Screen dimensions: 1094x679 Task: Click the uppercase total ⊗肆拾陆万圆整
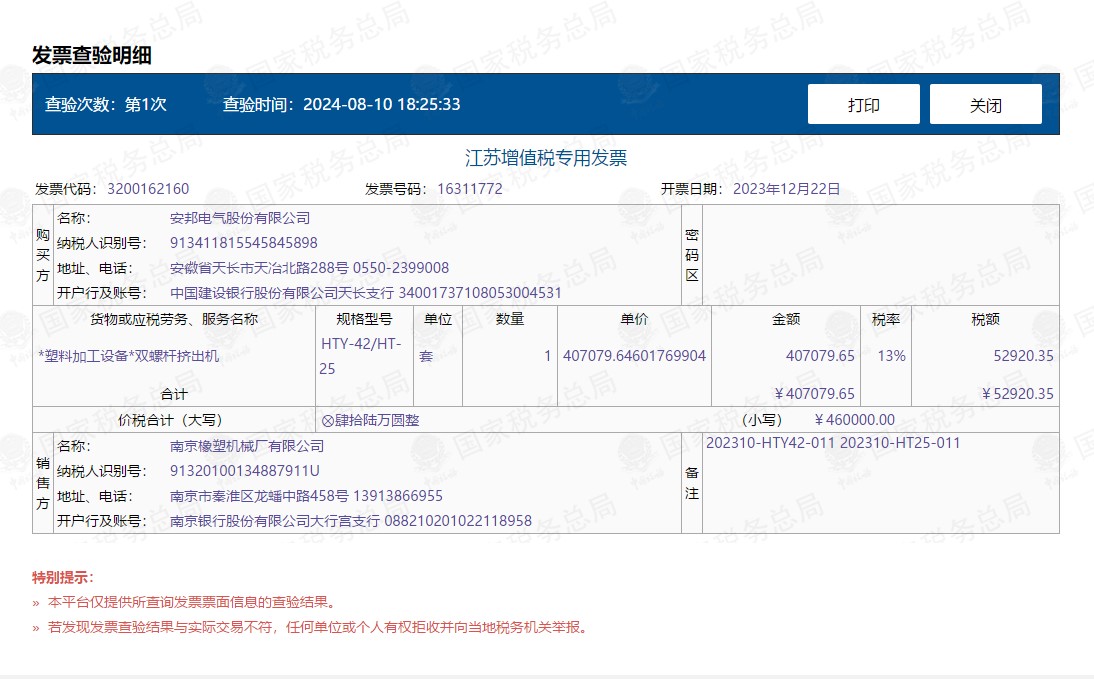tap(370, 420)
